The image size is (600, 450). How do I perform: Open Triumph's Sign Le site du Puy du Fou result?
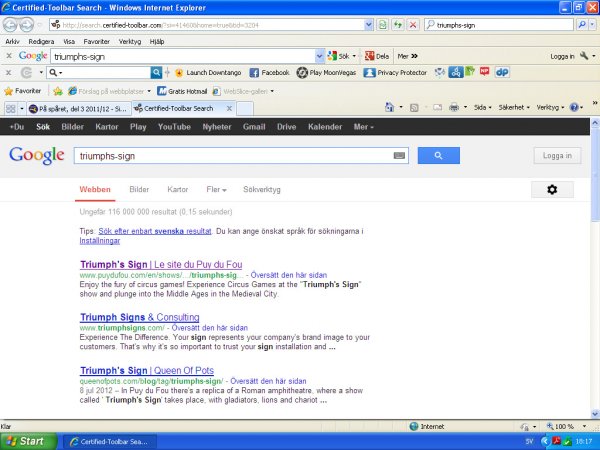[x=161, y=264]
